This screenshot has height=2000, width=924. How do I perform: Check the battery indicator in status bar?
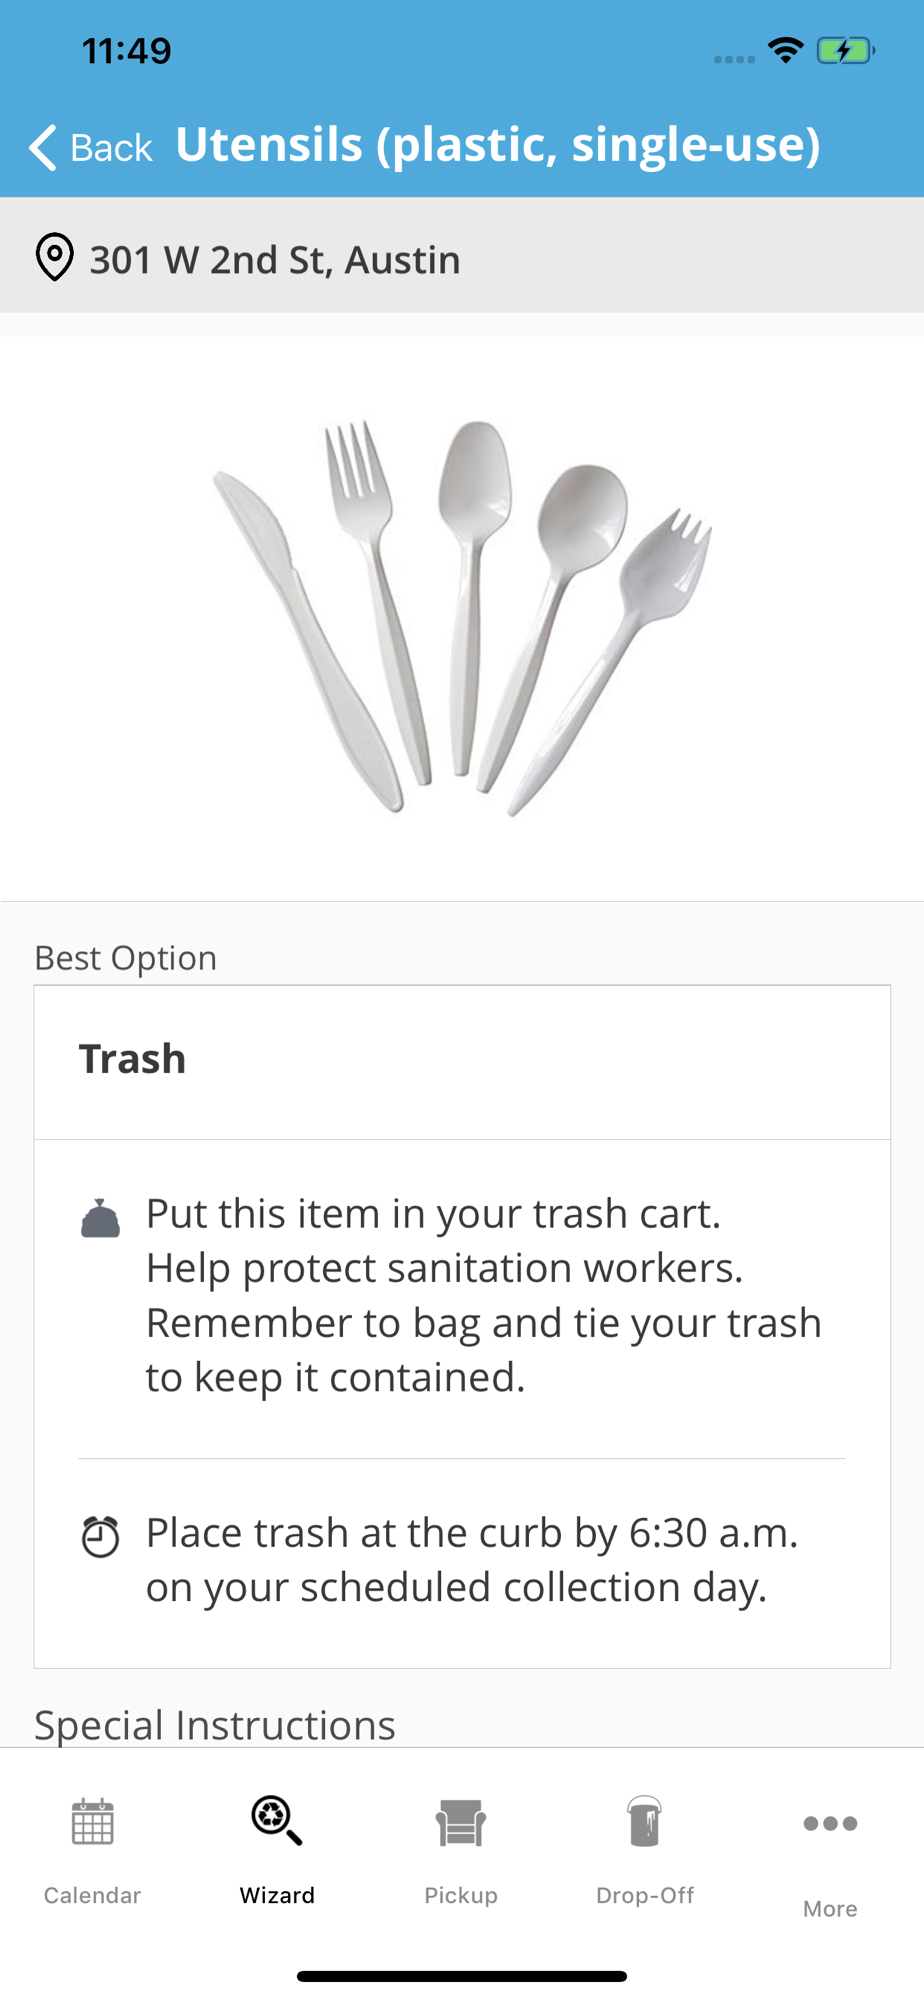(845, 51)
